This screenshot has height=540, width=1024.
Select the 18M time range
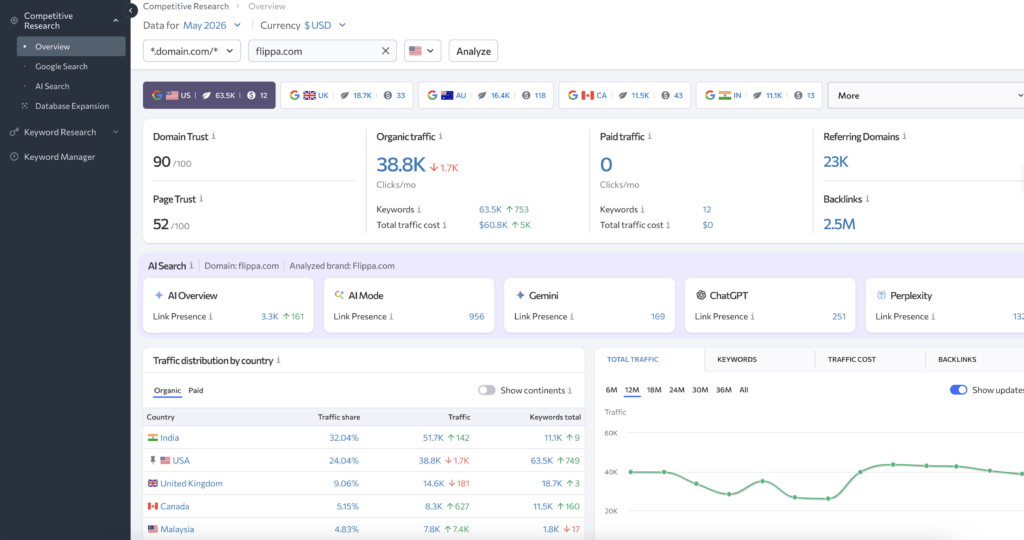pyautogui.click(x=654, y=390)
